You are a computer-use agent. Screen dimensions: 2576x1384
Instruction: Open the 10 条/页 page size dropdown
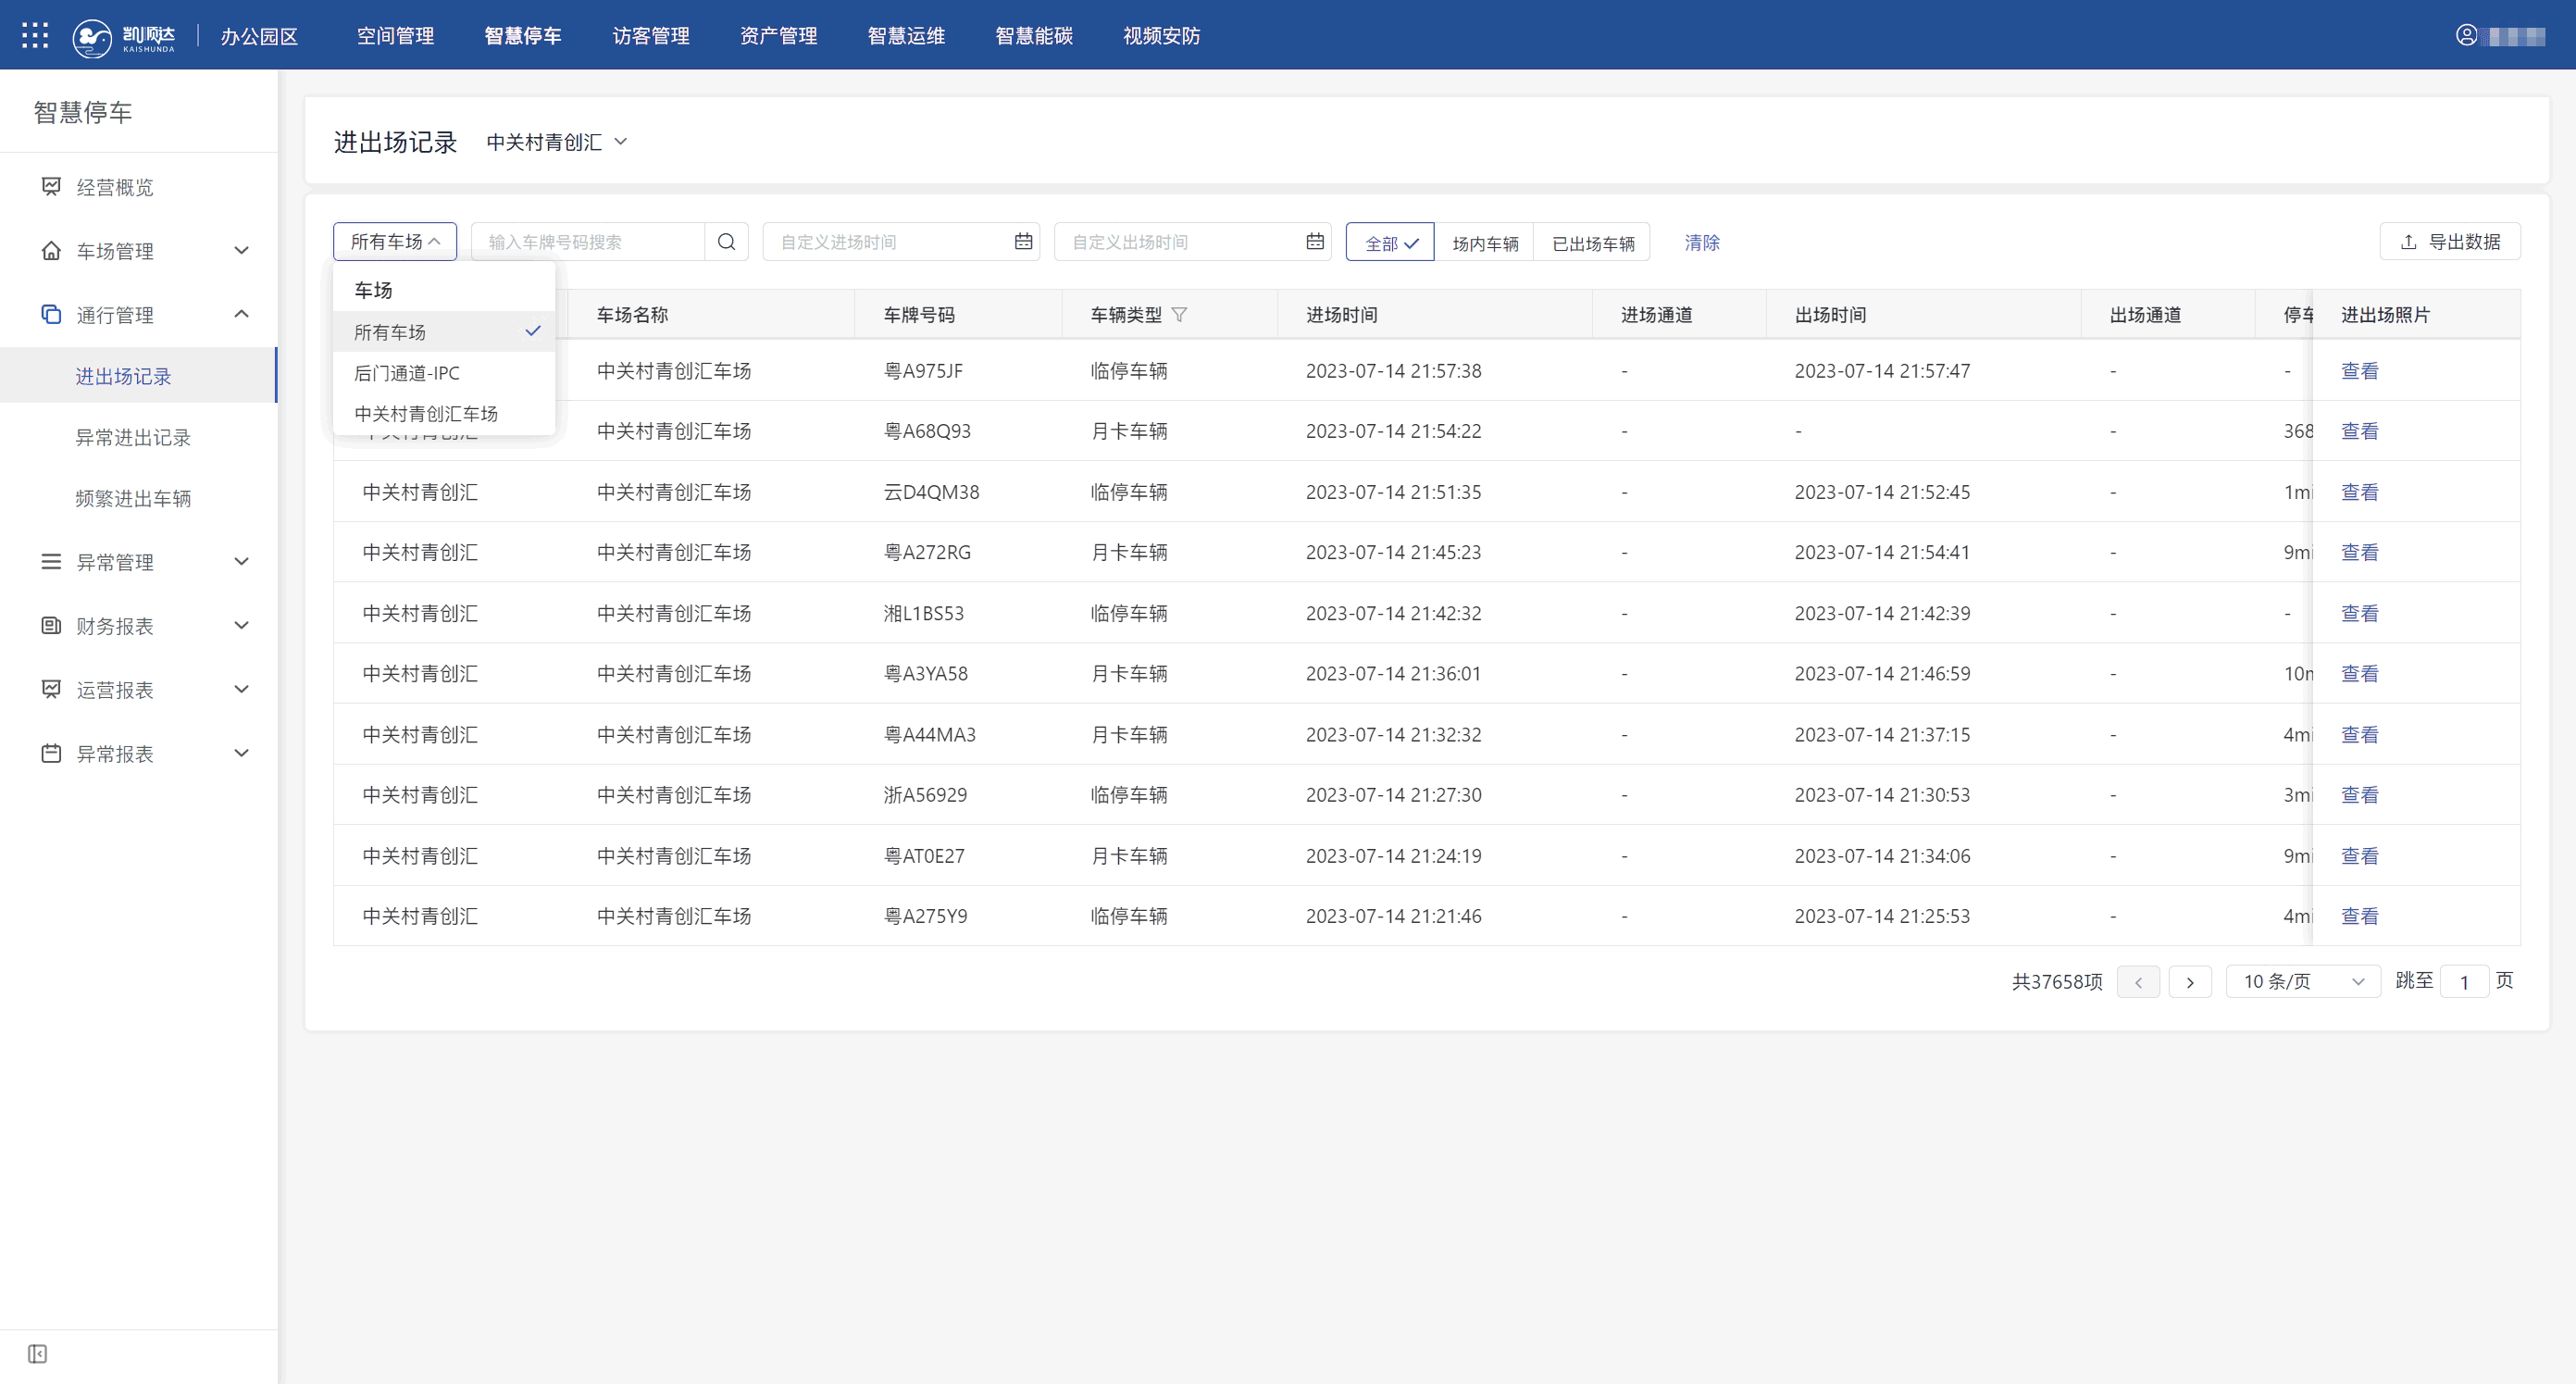click(x=2302, y=982)
